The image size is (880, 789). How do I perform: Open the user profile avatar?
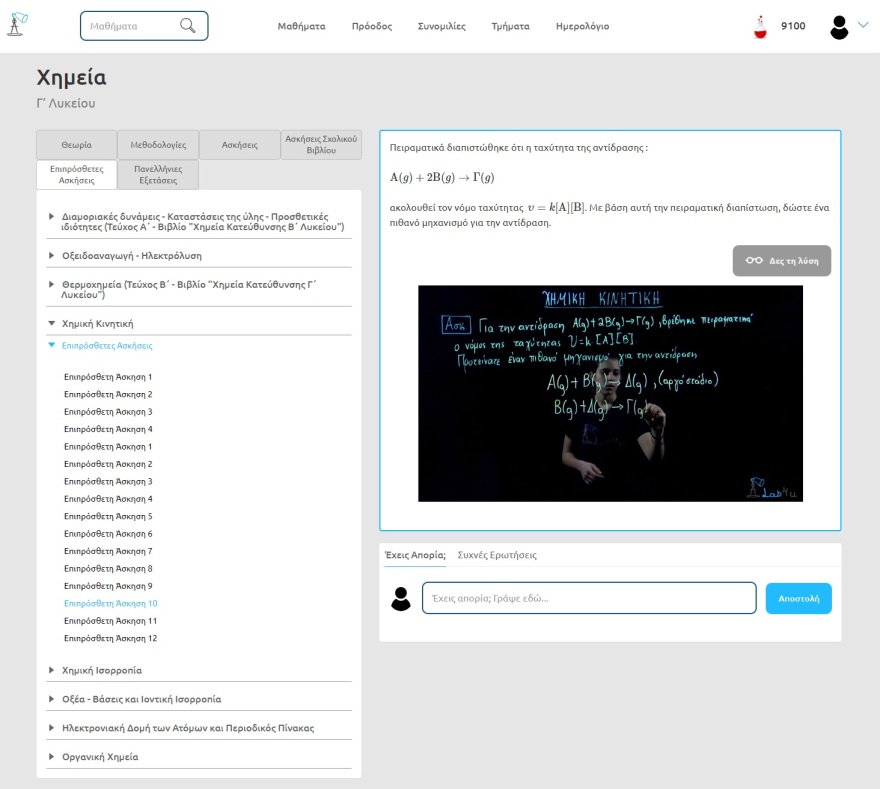point(839,27)
